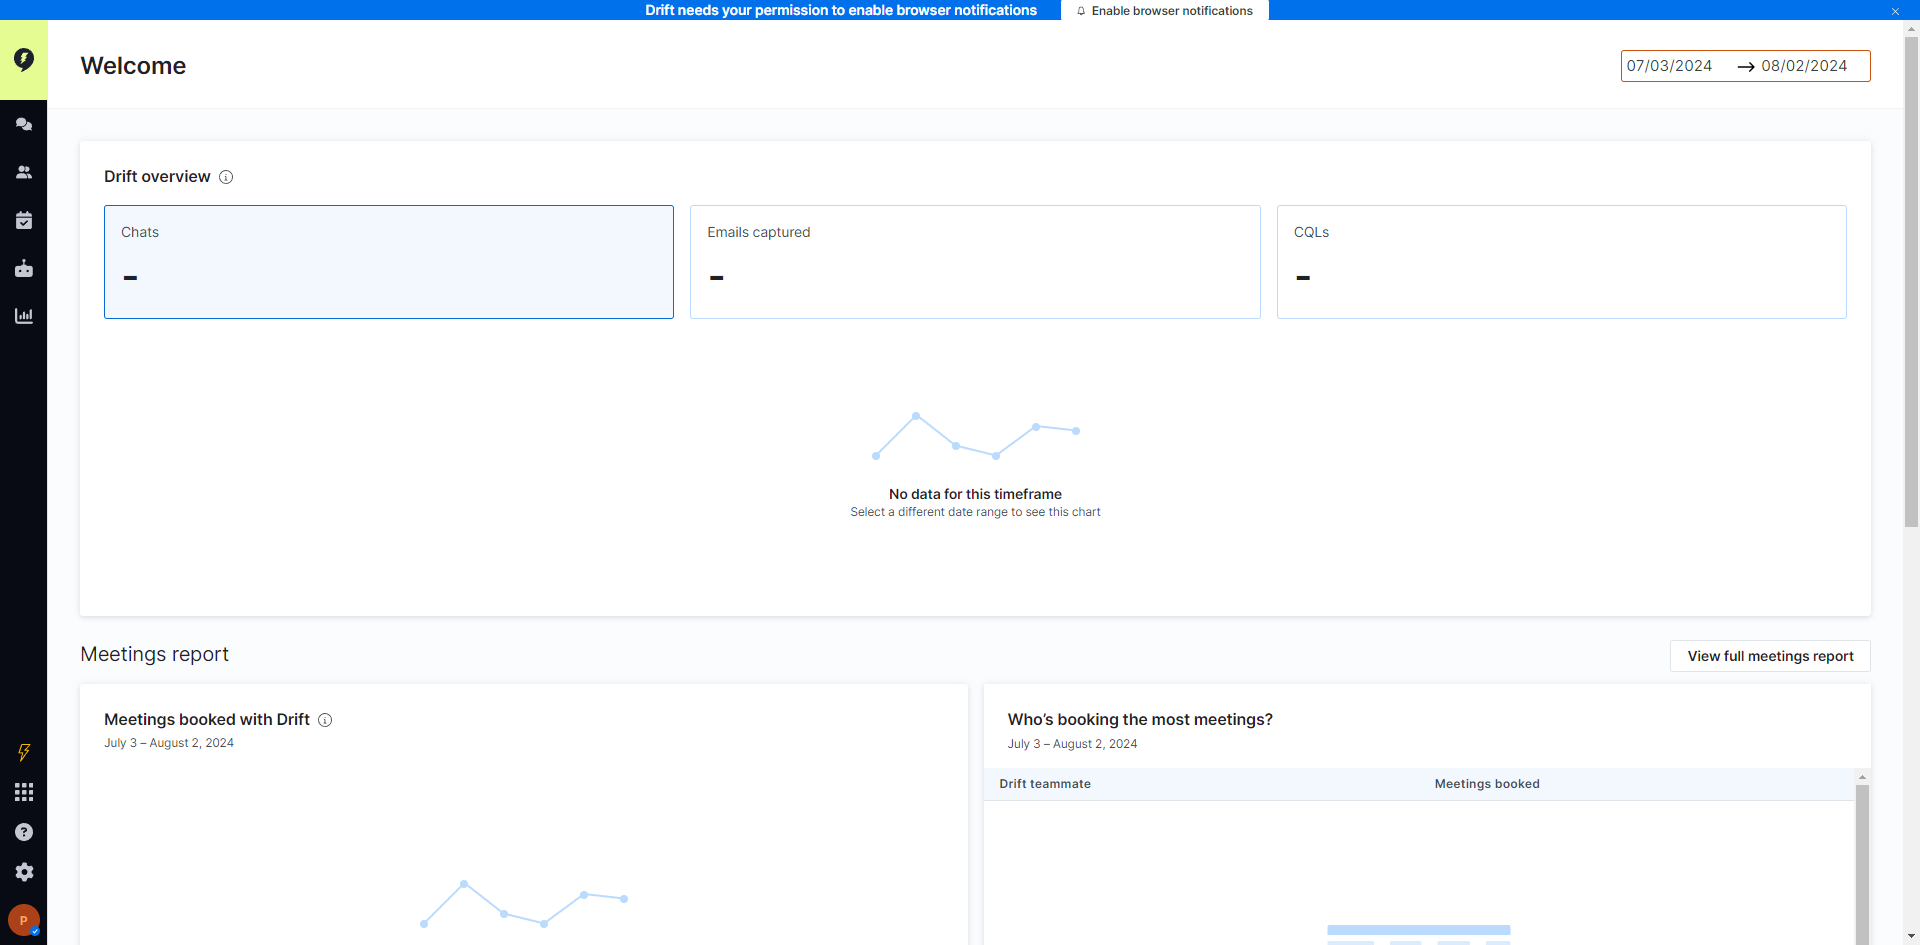Click the Meetings booked with Drift title
Image resolution: width=1920 pixels, height=945 pixels.
click(207, 720)
